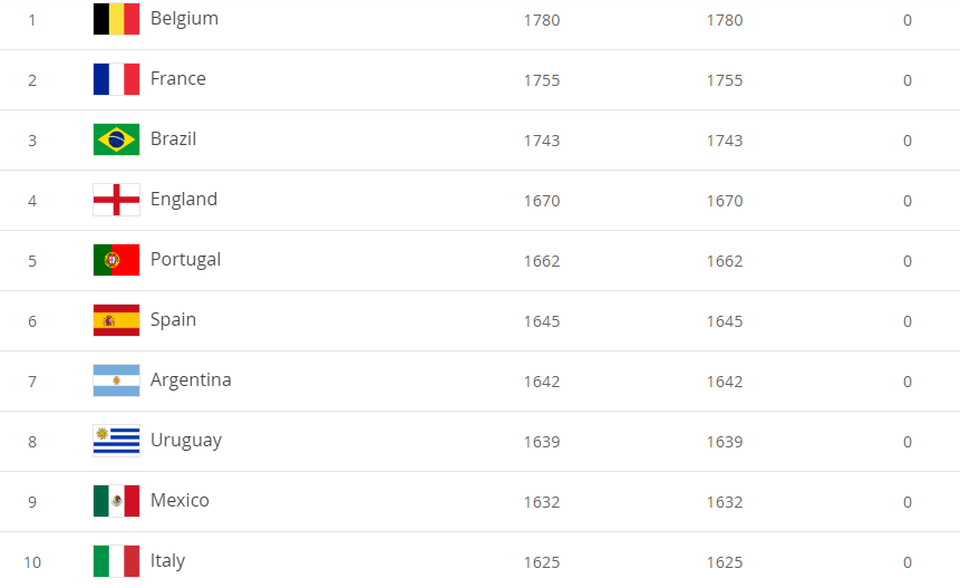Screen dimensions: 960x588
Task: Select the Portugal team name
Action: (x=186, y=260)
